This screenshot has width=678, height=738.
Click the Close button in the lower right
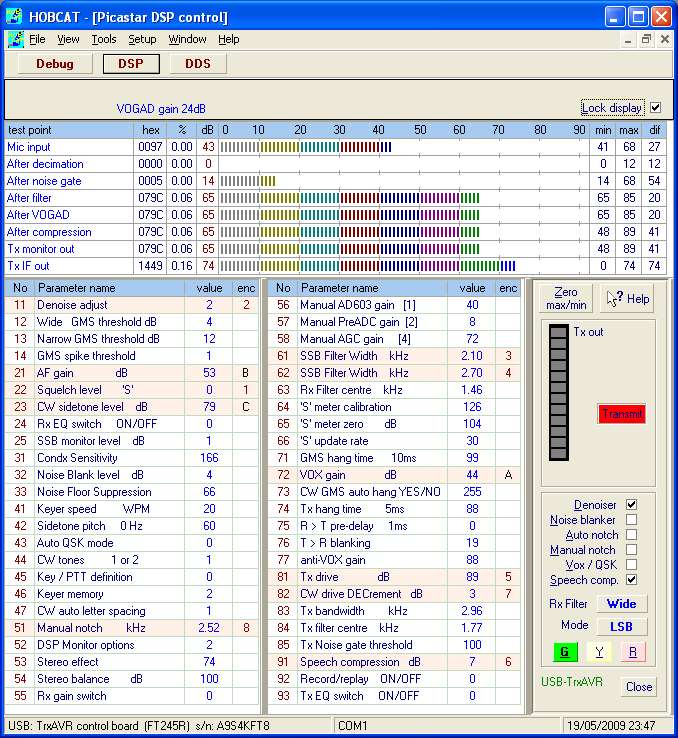(x=639, y=687)
